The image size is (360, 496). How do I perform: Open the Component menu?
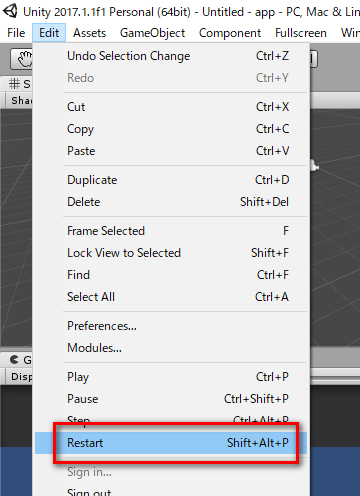pyautogui.click(x=230, y=33)
